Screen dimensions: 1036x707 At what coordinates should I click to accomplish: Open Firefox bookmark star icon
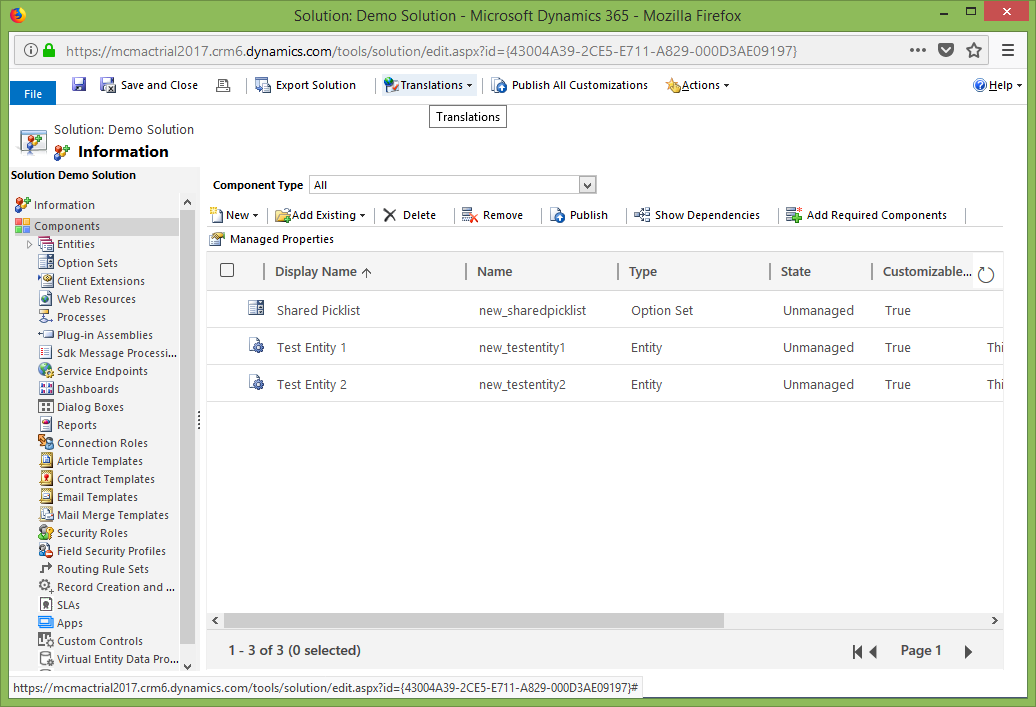[x=973, y=50]
